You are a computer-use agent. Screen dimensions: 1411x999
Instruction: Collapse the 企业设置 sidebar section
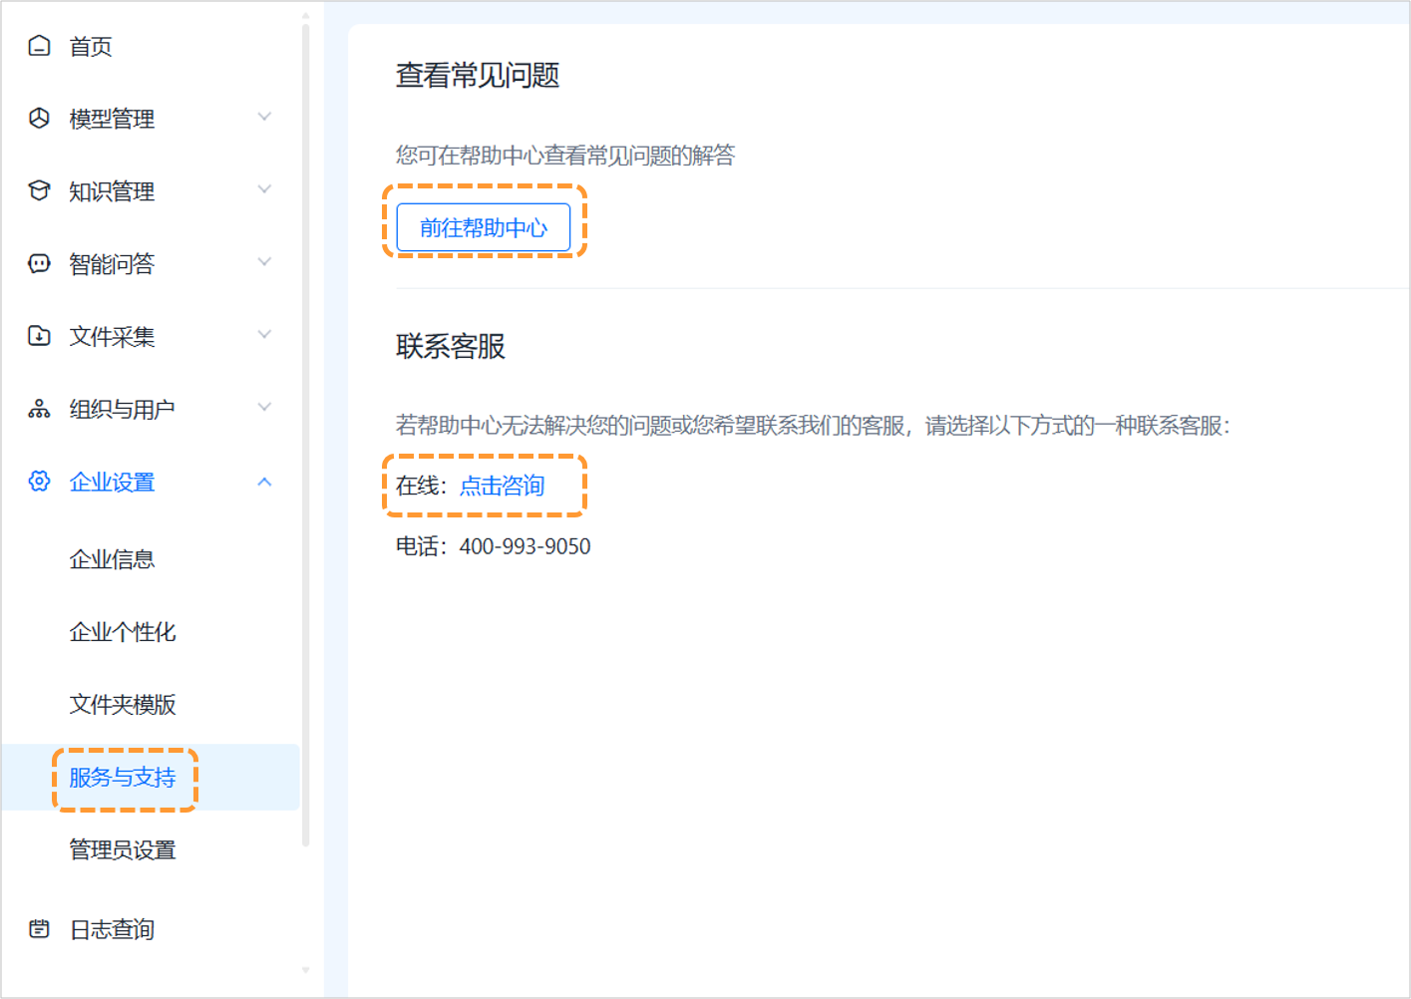(x=264, y=481)
